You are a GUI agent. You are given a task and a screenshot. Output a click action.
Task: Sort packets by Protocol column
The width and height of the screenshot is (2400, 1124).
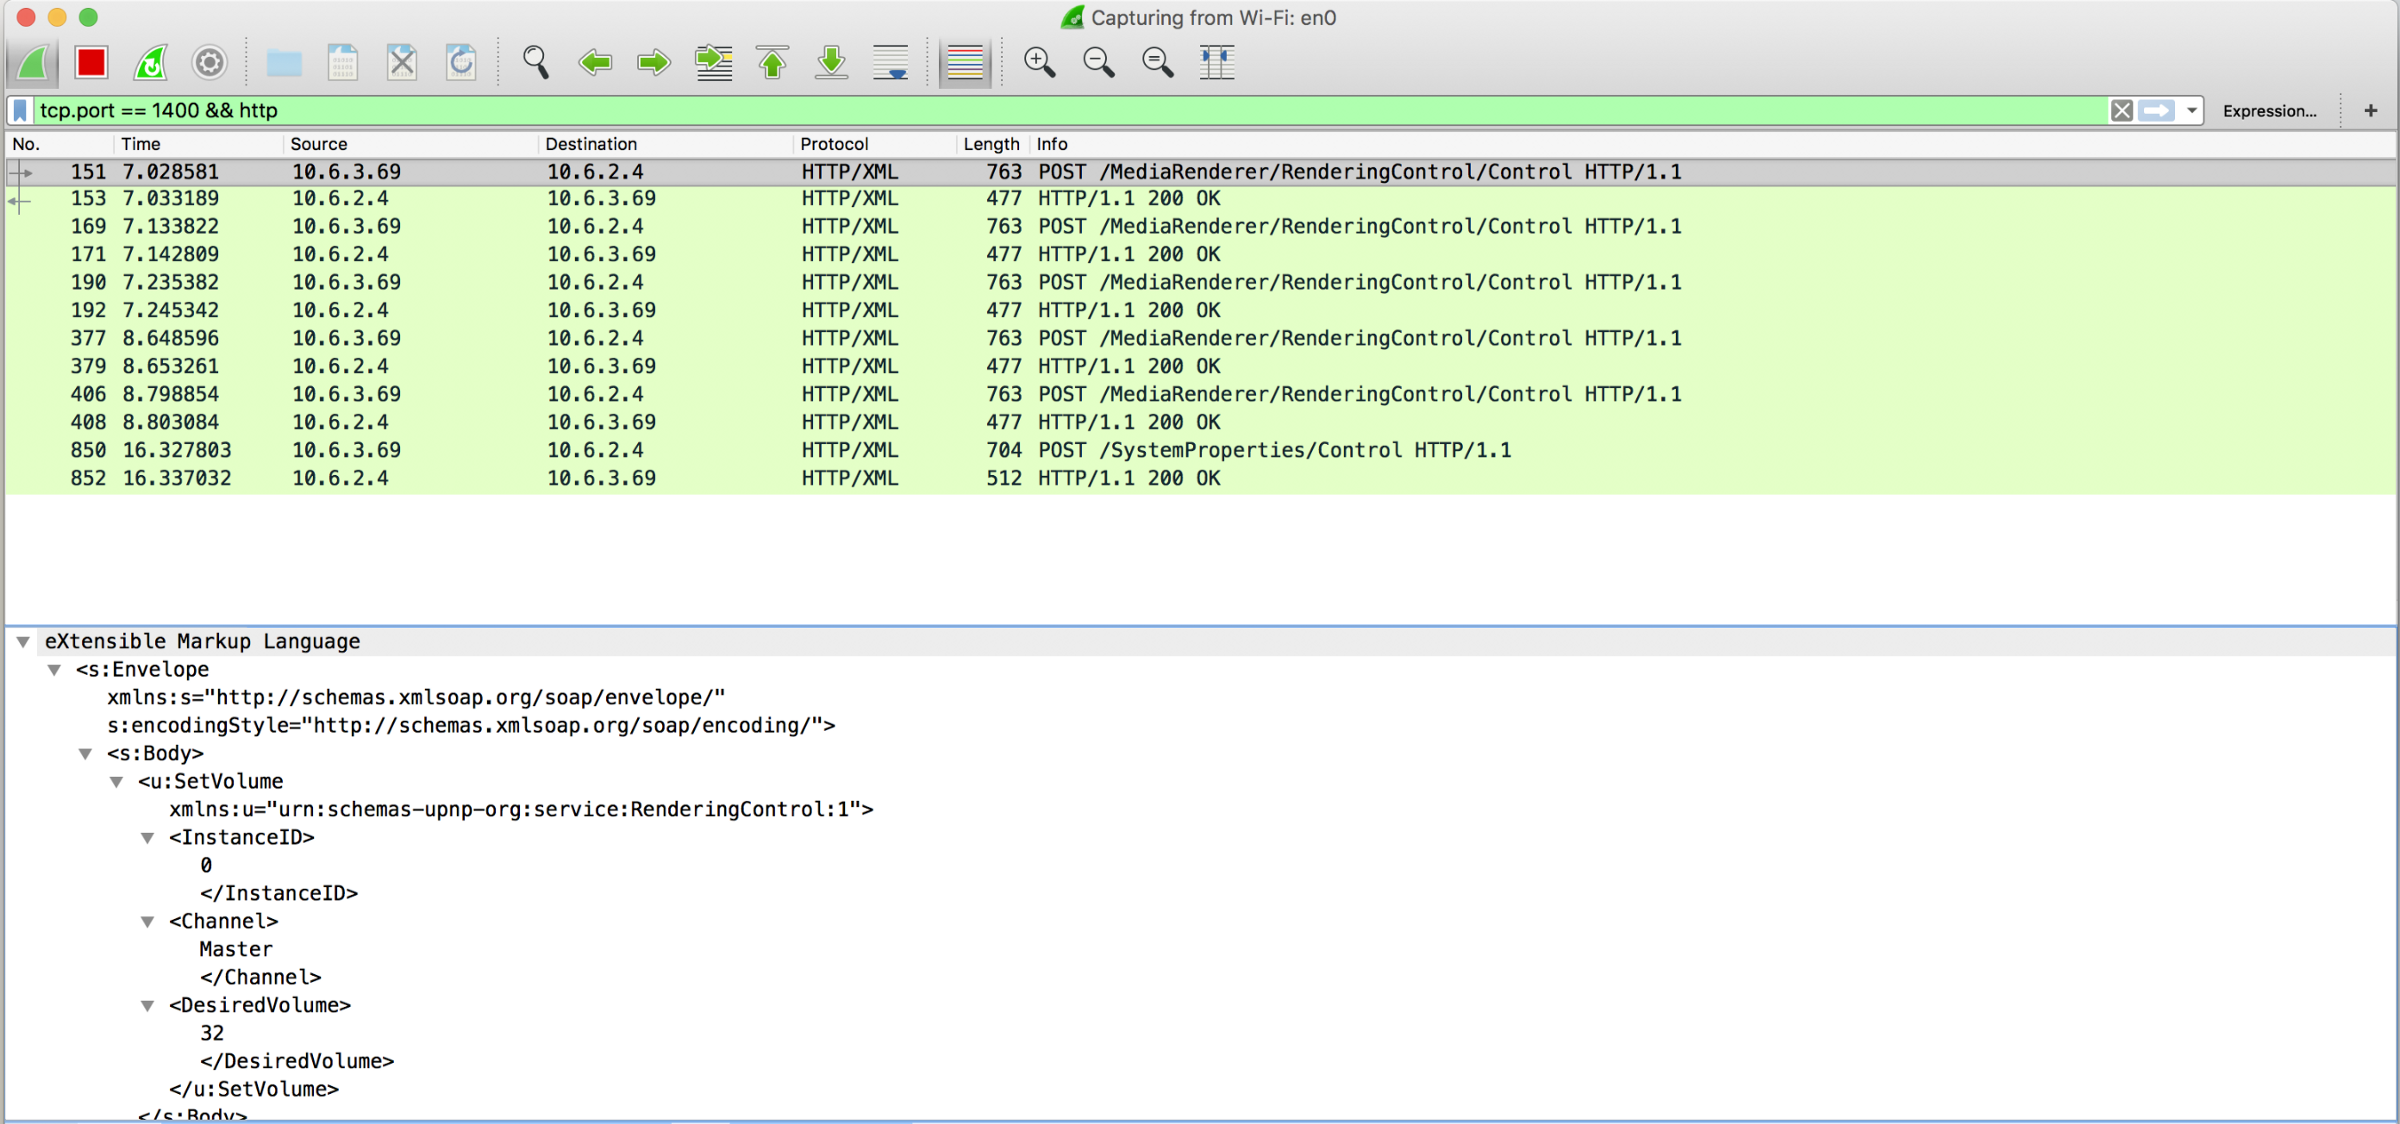pyautogui.click(x=834, y=144)
